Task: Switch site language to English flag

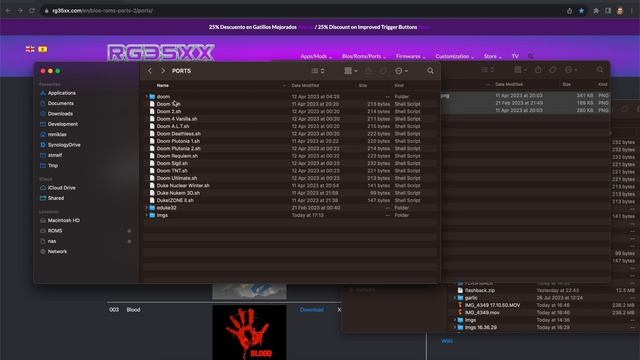Action: tap(30, 49)
